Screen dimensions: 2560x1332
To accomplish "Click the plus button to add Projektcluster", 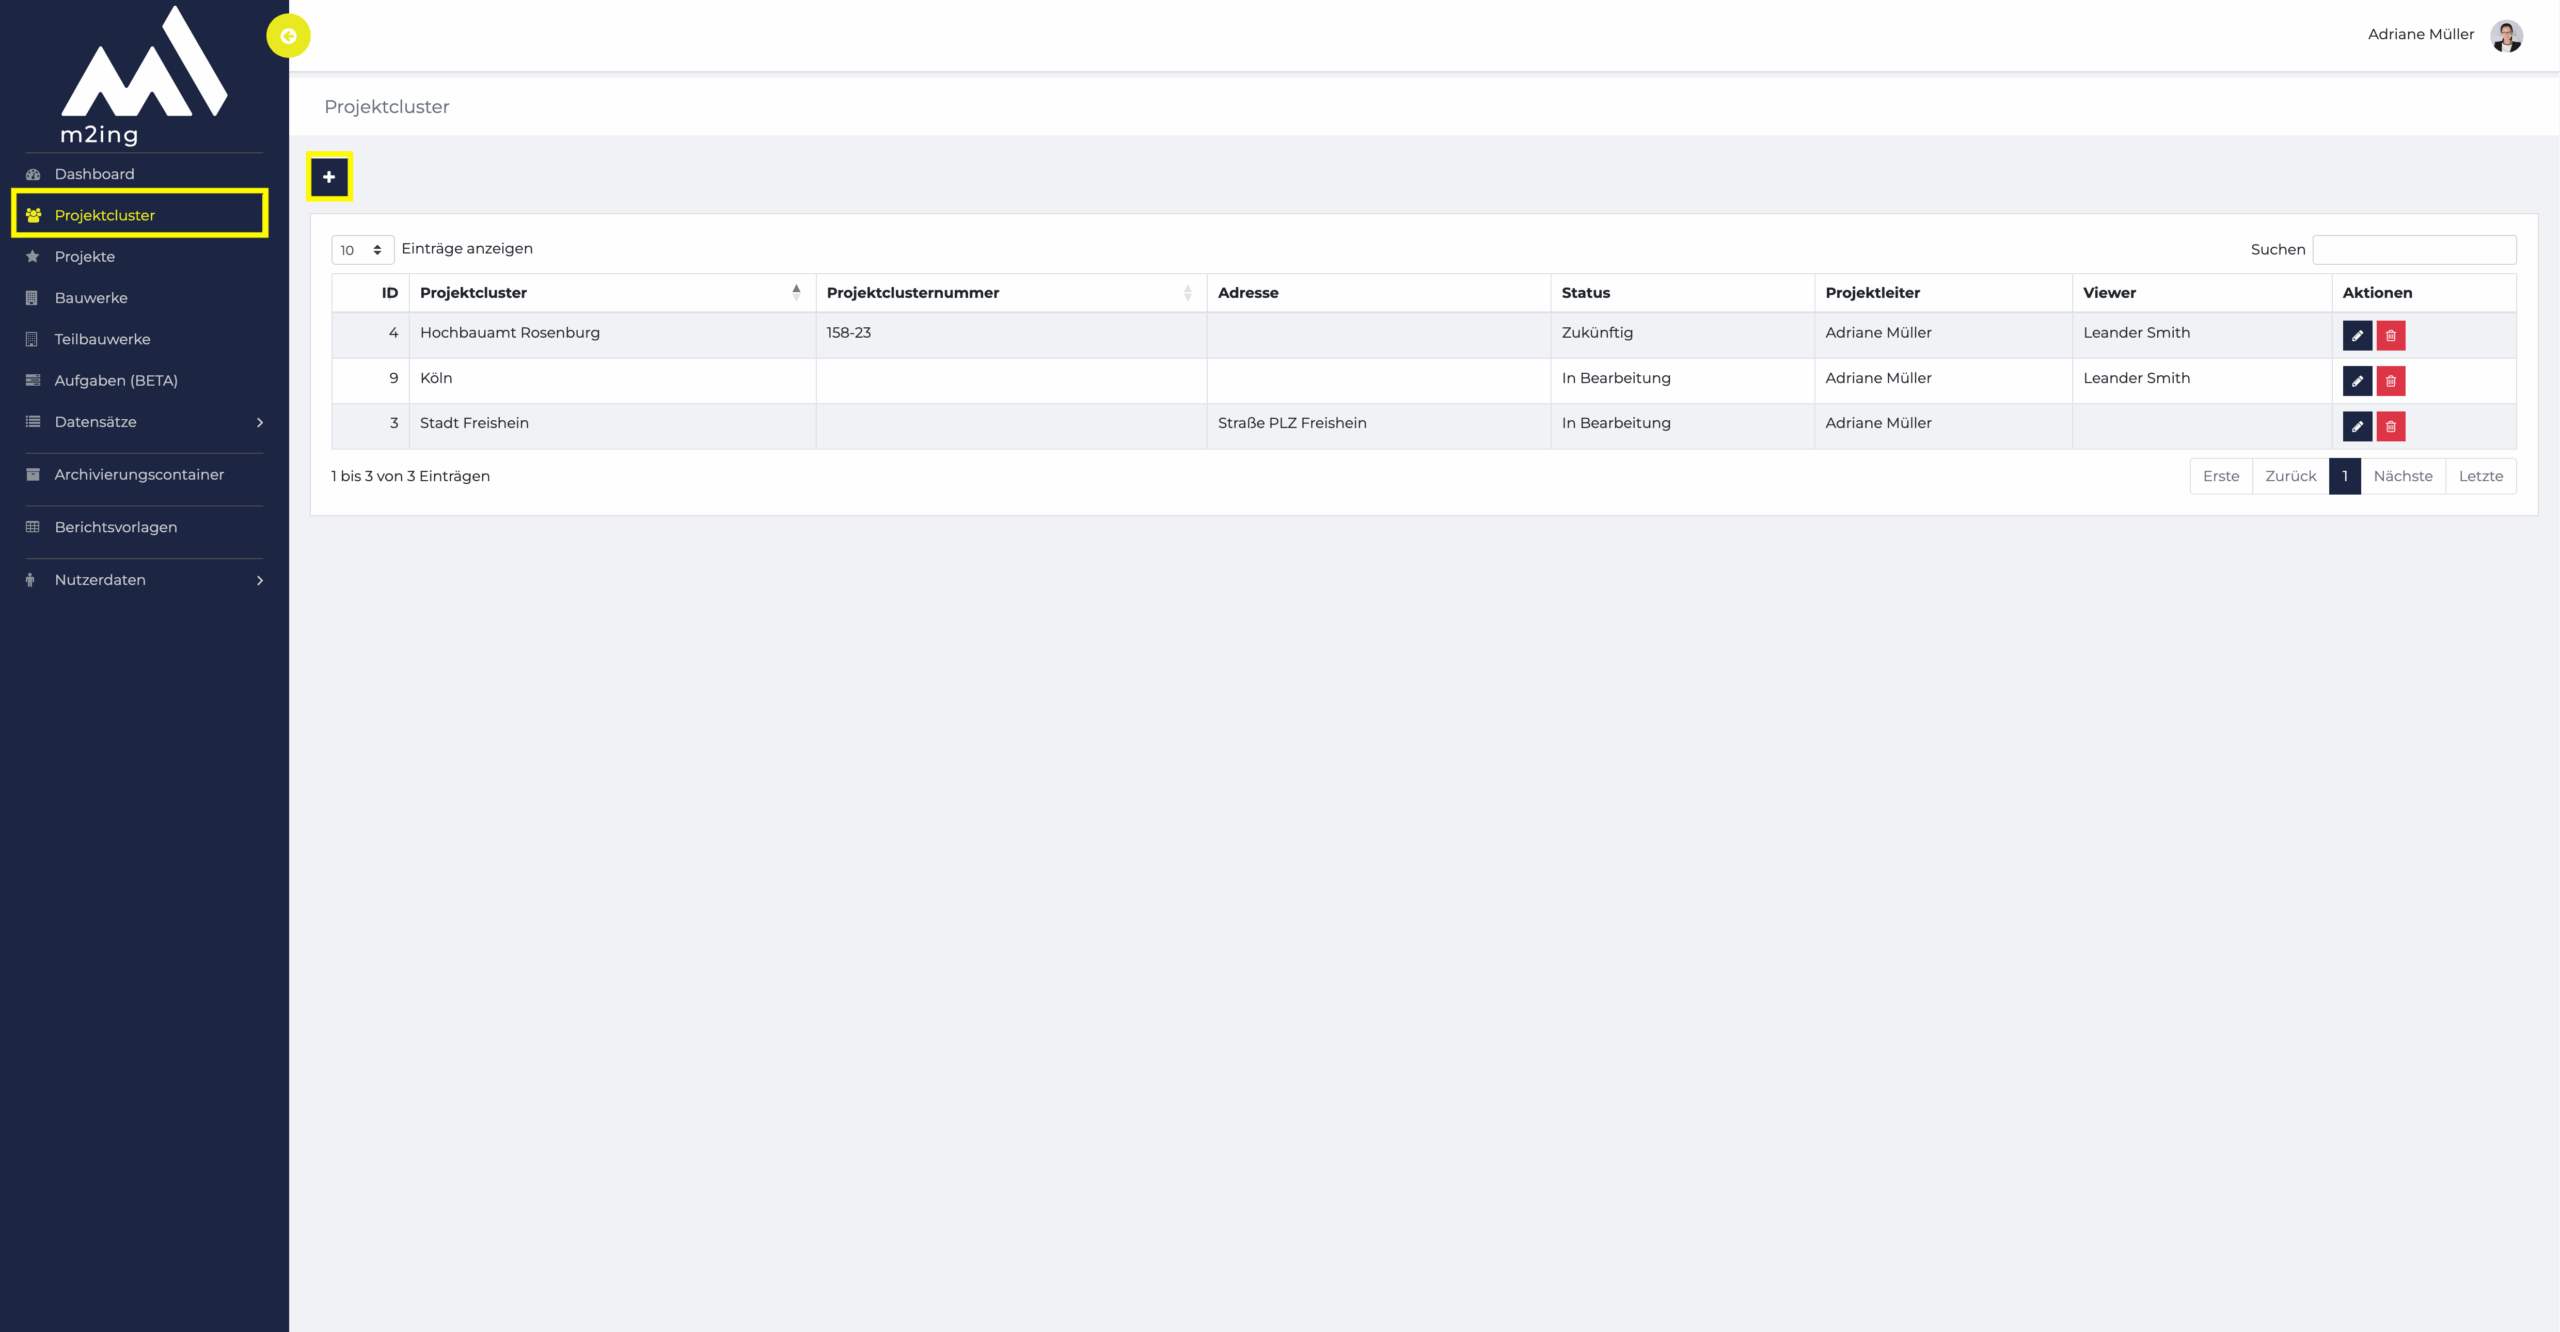I will [x=329, y=177].
